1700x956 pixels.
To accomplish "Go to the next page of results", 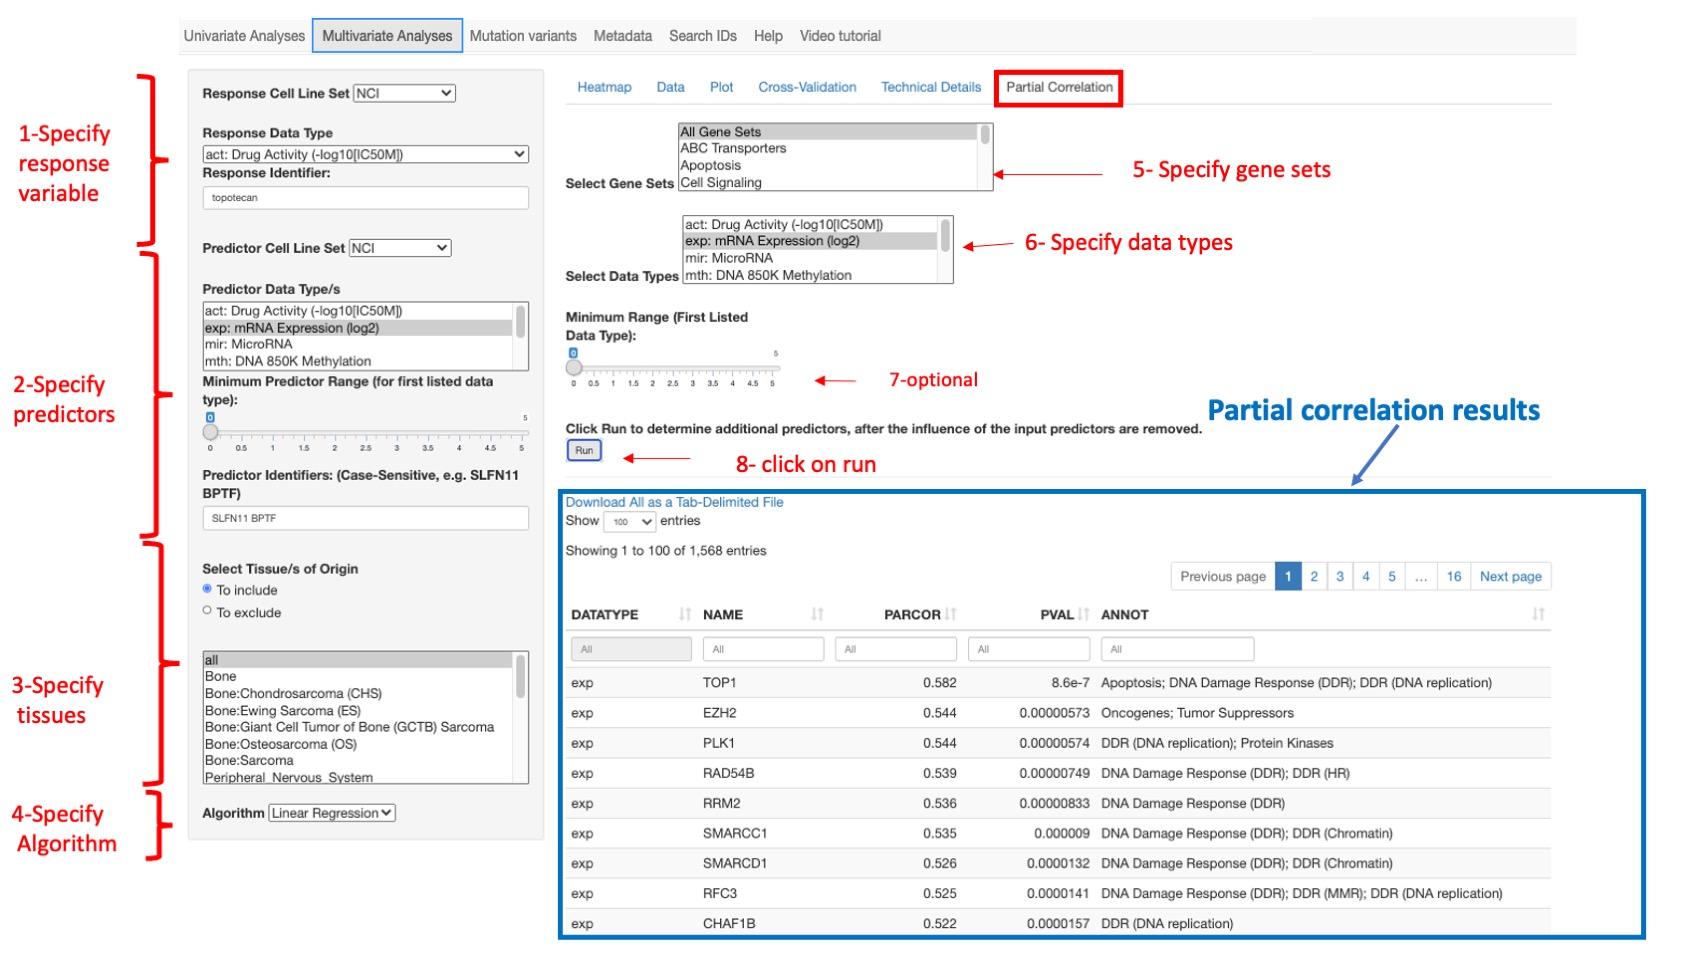I will pos(1510,576).
